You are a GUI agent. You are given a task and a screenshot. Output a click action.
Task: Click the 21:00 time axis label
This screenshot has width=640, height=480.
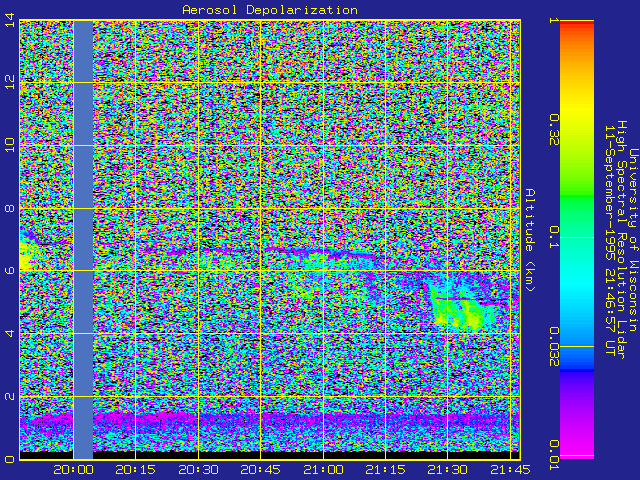click(323, 470)
